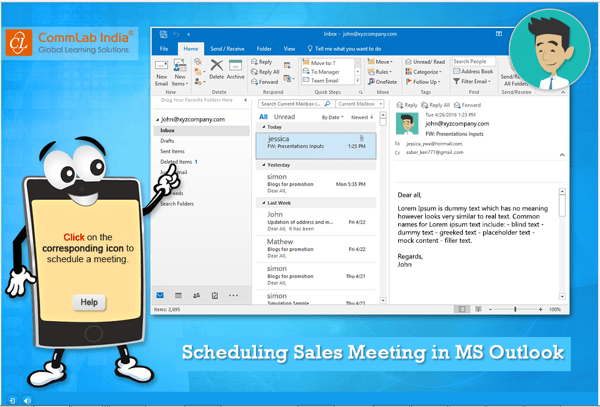
Task: Click the Reply with Meeting icon
Action: pos(287,65)
